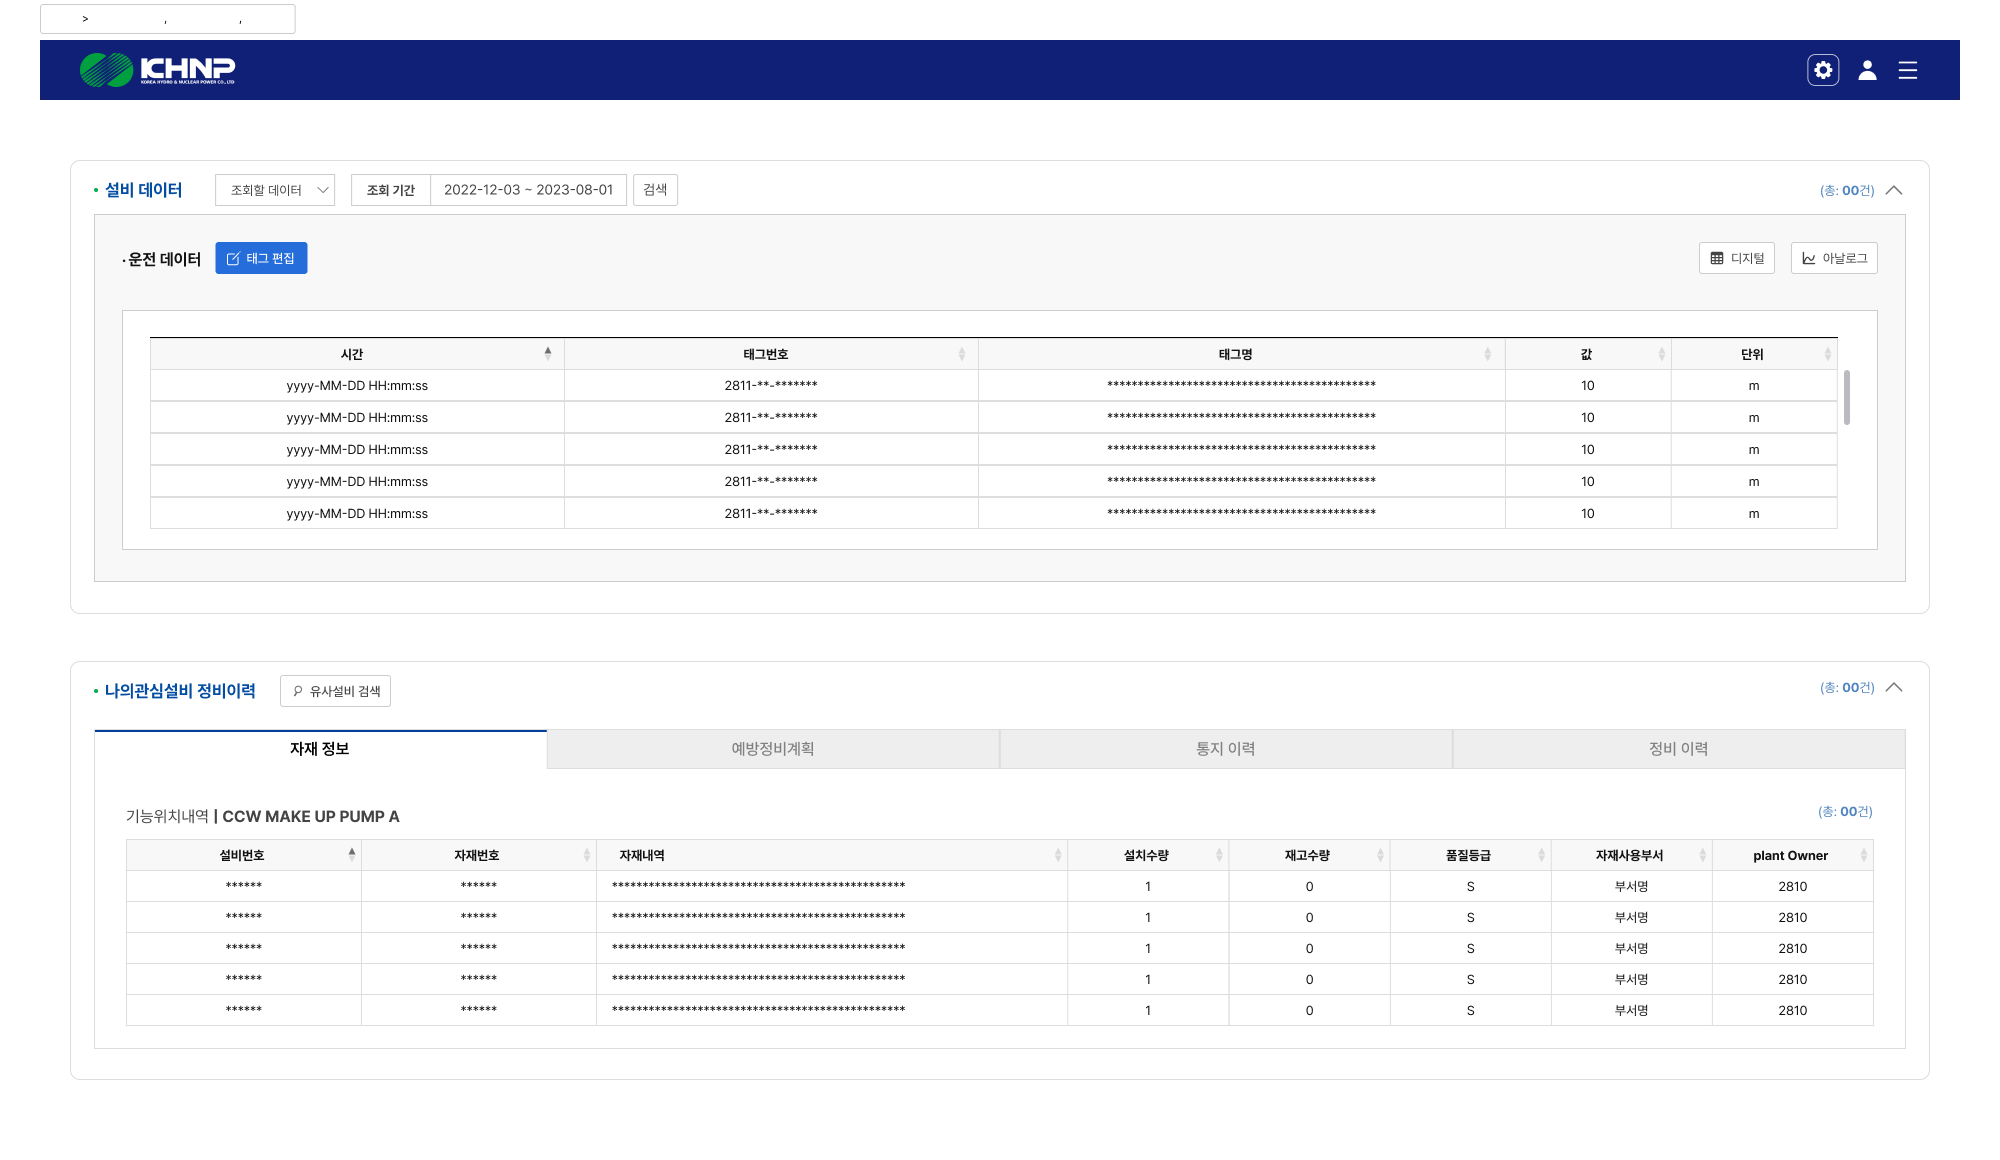
Task: Click the 설비 데이터 heading
Action: coord(143,190)
